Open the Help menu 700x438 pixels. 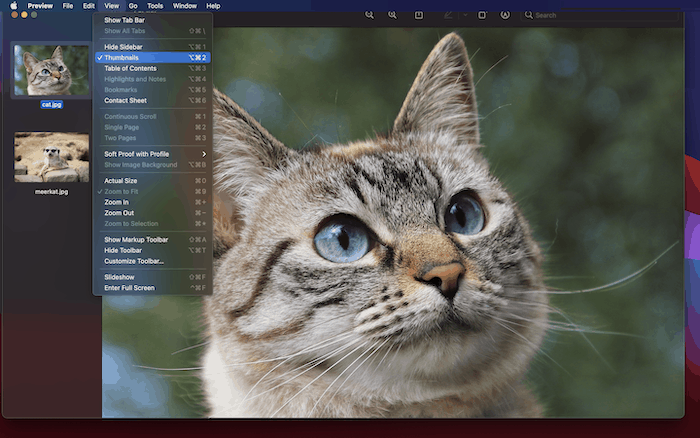click(213, 6)
